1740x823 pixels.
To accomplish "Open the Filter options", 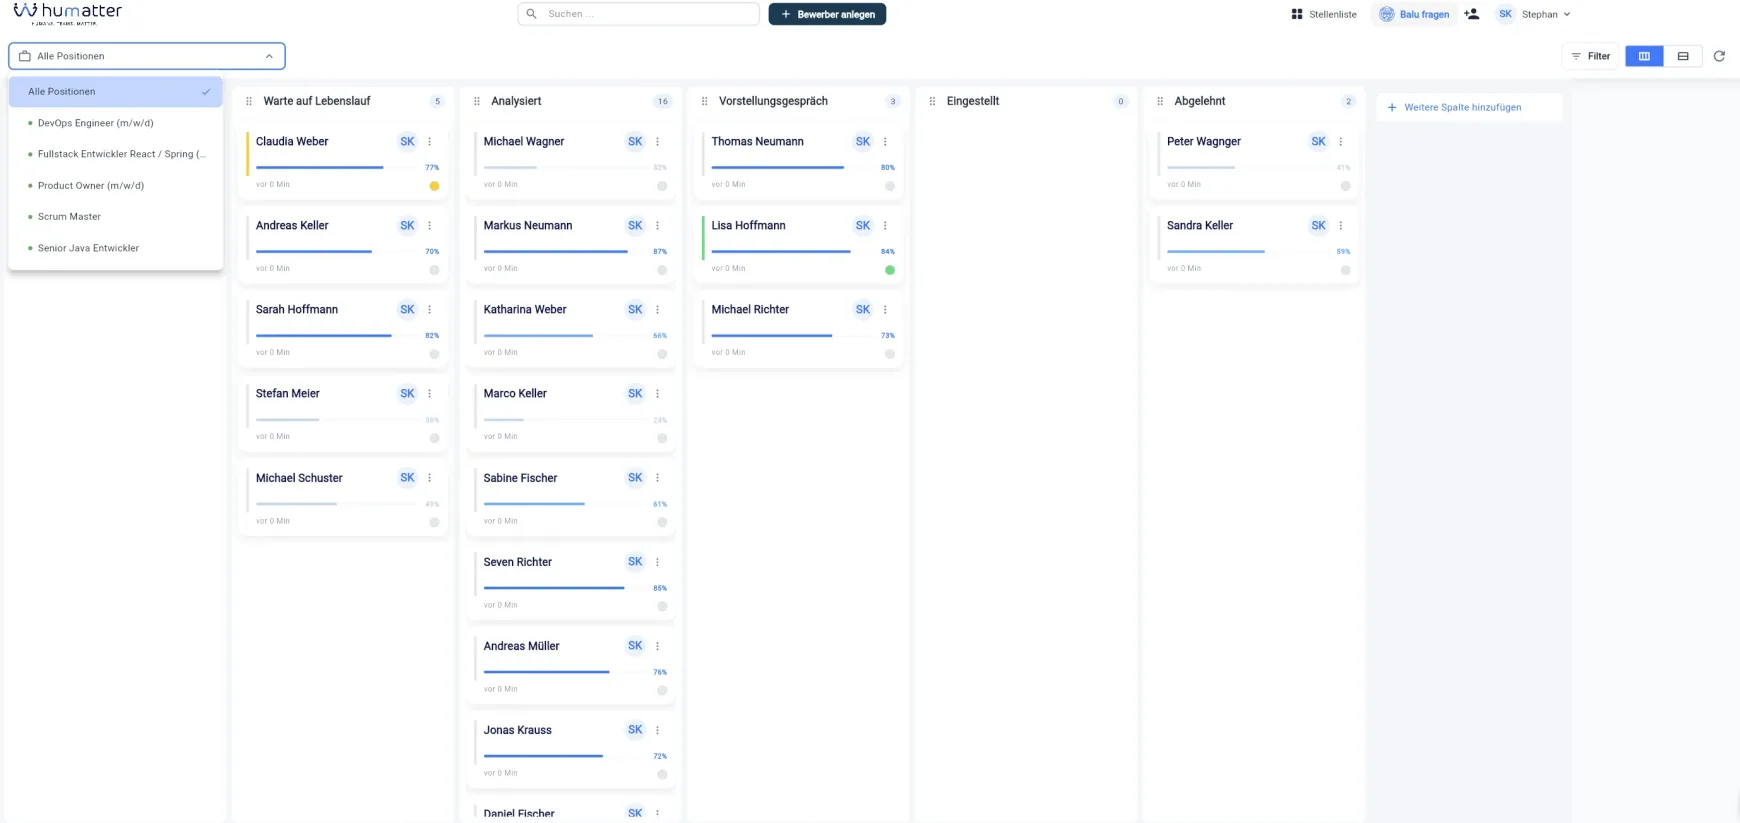I will point(1591,56).
